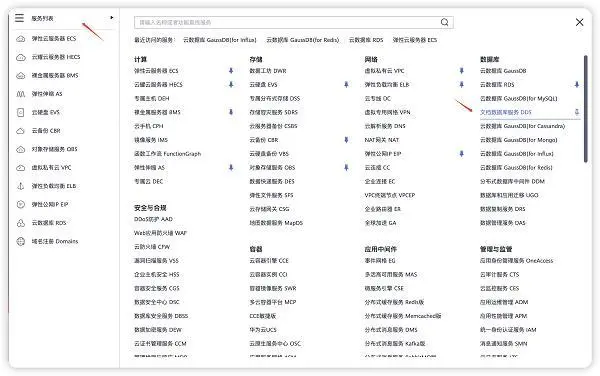Unpin ECS in the 计算 list
Screen dimensions: 600x376
click(231, 71)
